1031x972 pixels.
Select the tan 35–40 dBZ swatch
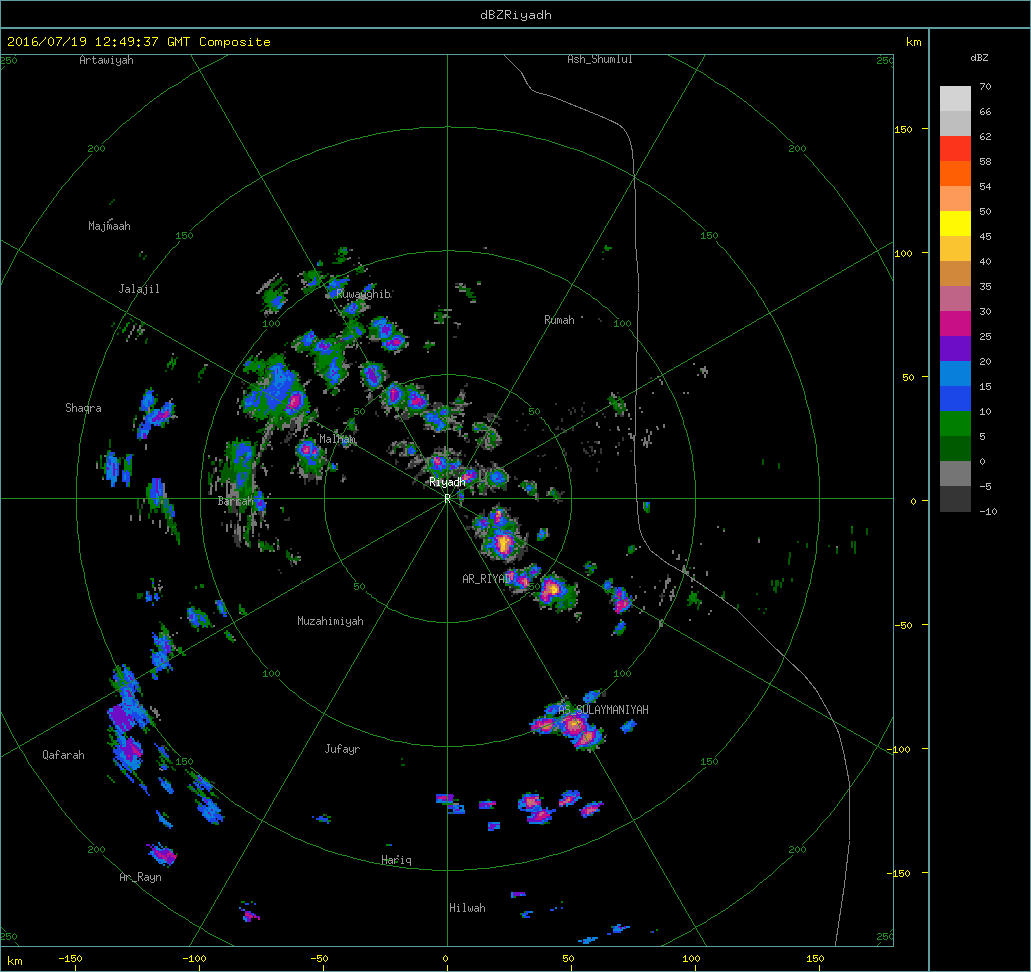pos(955,274)
